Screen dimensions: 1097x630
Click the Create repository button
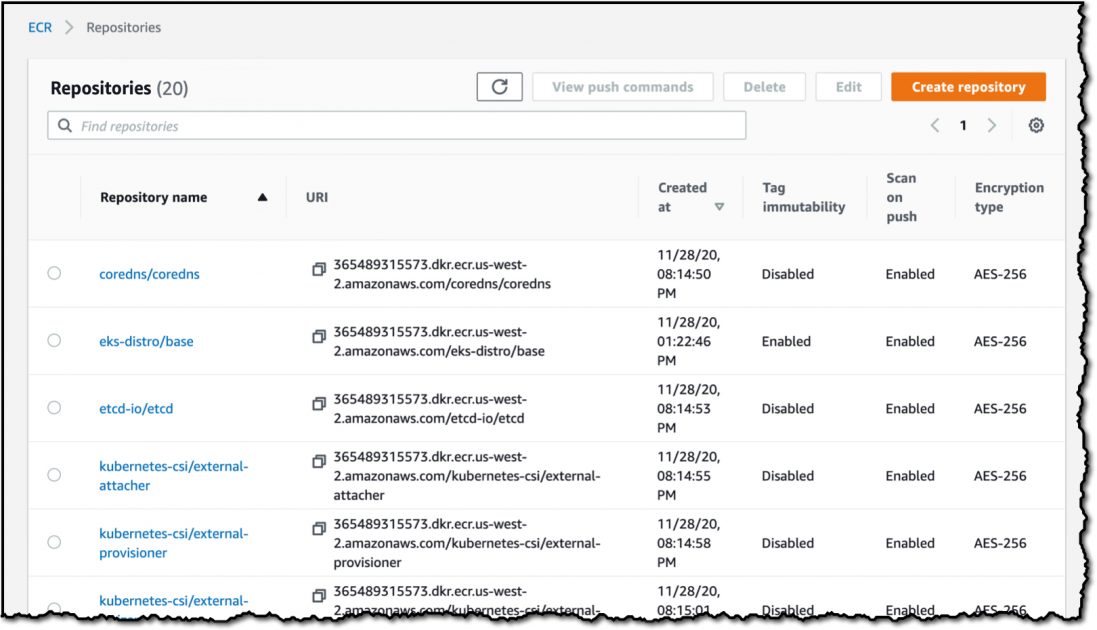[x=966, y=87]
